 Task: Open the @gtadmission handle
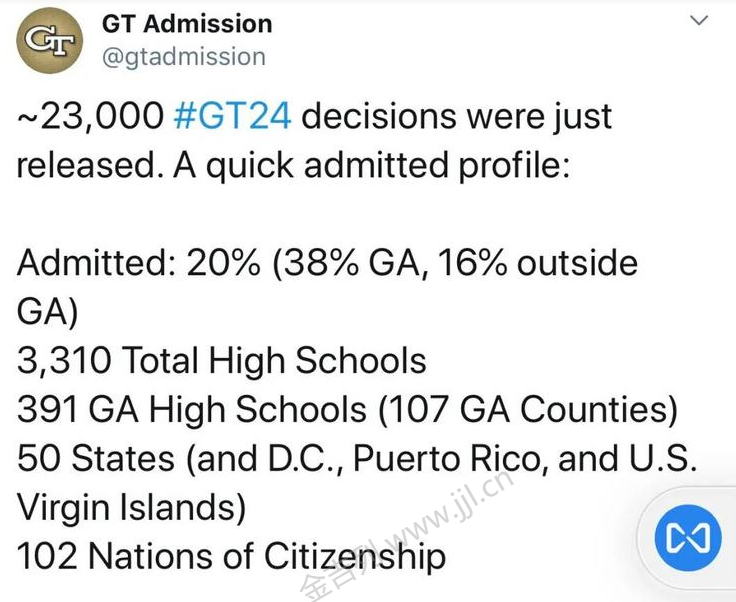184,57
